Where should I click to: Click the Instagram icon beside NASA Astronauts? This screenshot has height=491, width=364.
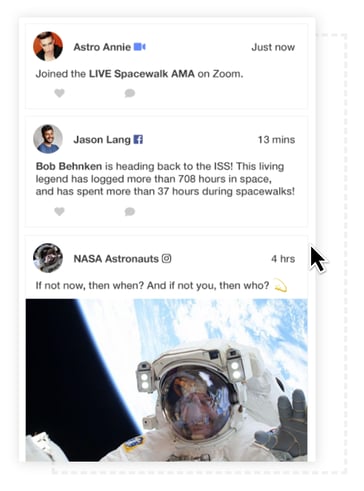(166, 258)
